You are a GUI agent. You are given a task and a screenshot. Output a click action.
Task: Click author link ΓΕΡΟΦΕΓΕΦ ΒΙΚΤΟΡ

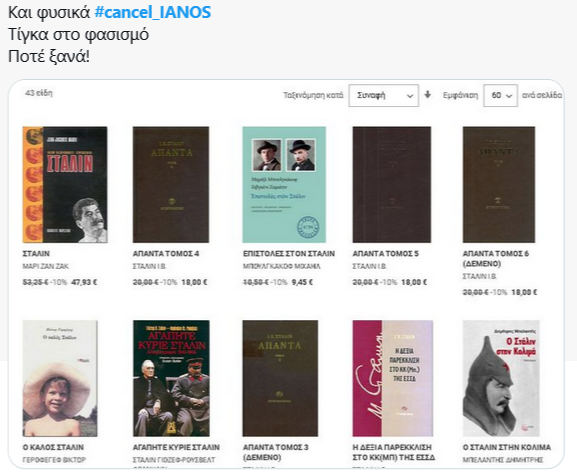[x=54, y=460]
